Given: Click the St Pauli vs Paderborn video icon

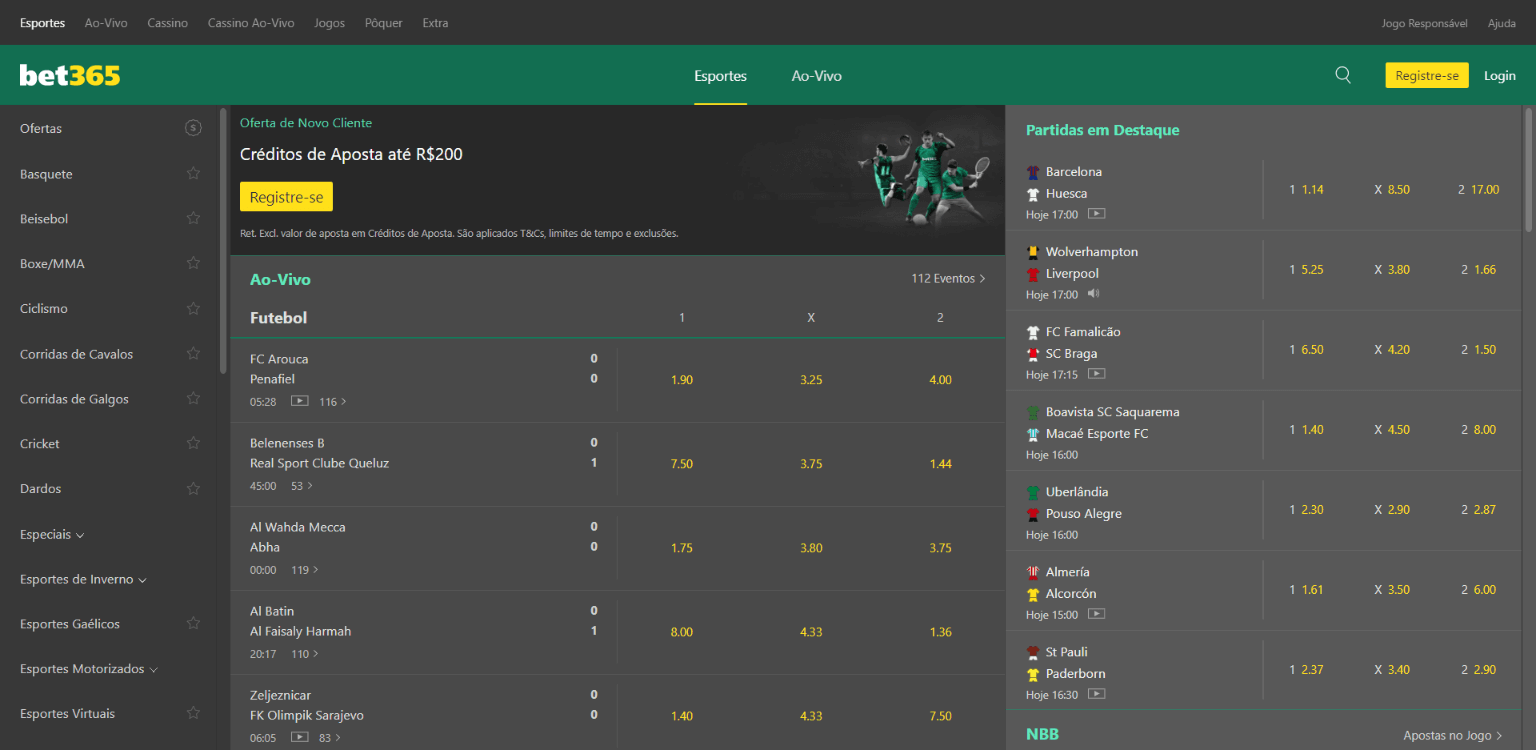Looking at the screenshot, I should coord(1096,694).
